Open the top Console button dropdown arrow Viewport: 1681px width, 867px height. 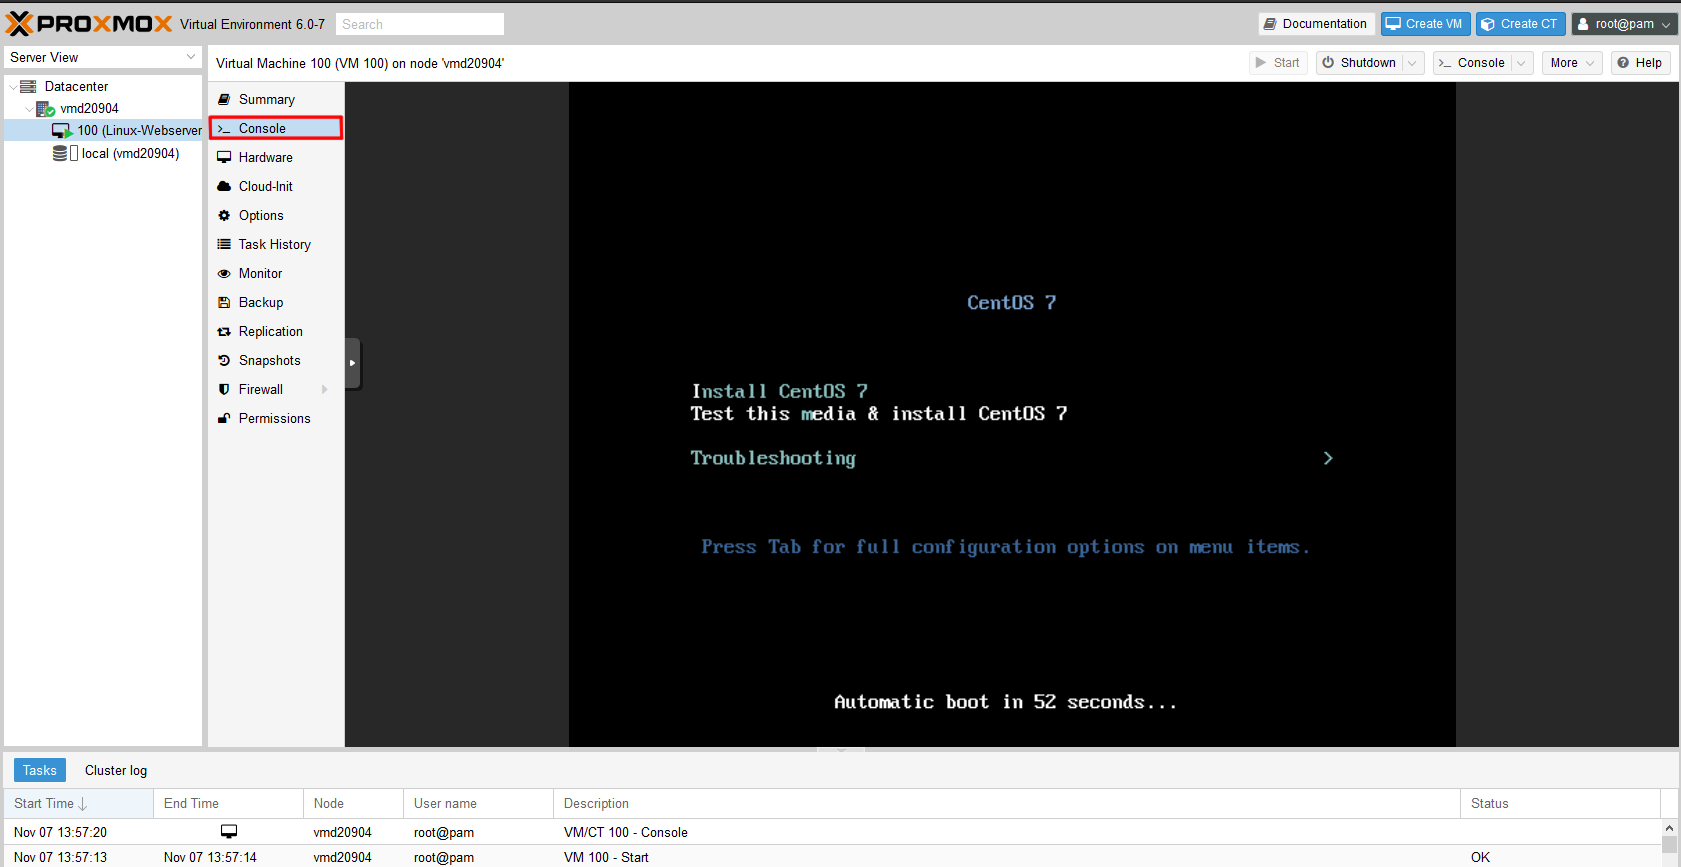click(x=1521, y=62)
